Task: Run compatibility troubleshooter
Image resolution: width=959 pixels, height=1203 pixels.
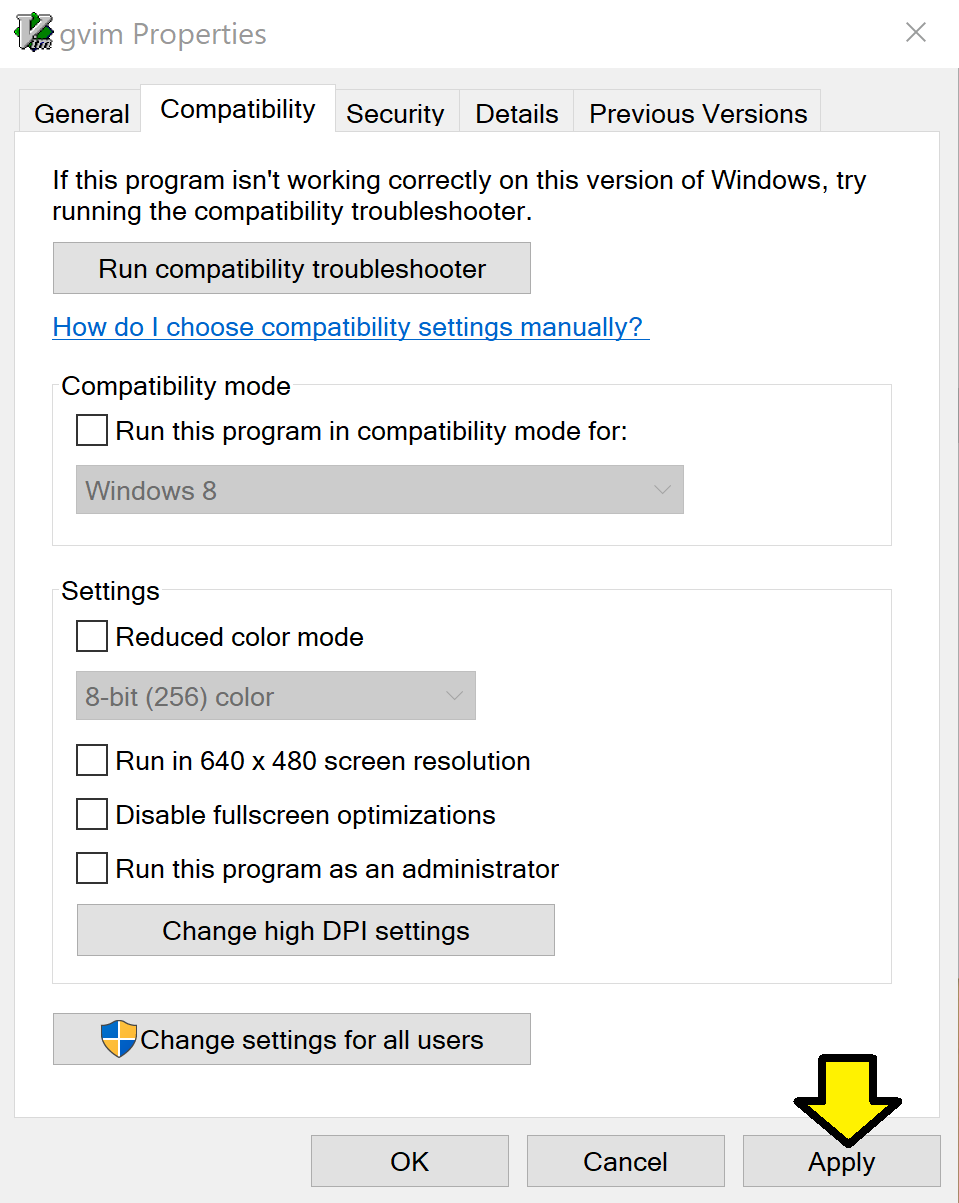Action: coord(292,268)
